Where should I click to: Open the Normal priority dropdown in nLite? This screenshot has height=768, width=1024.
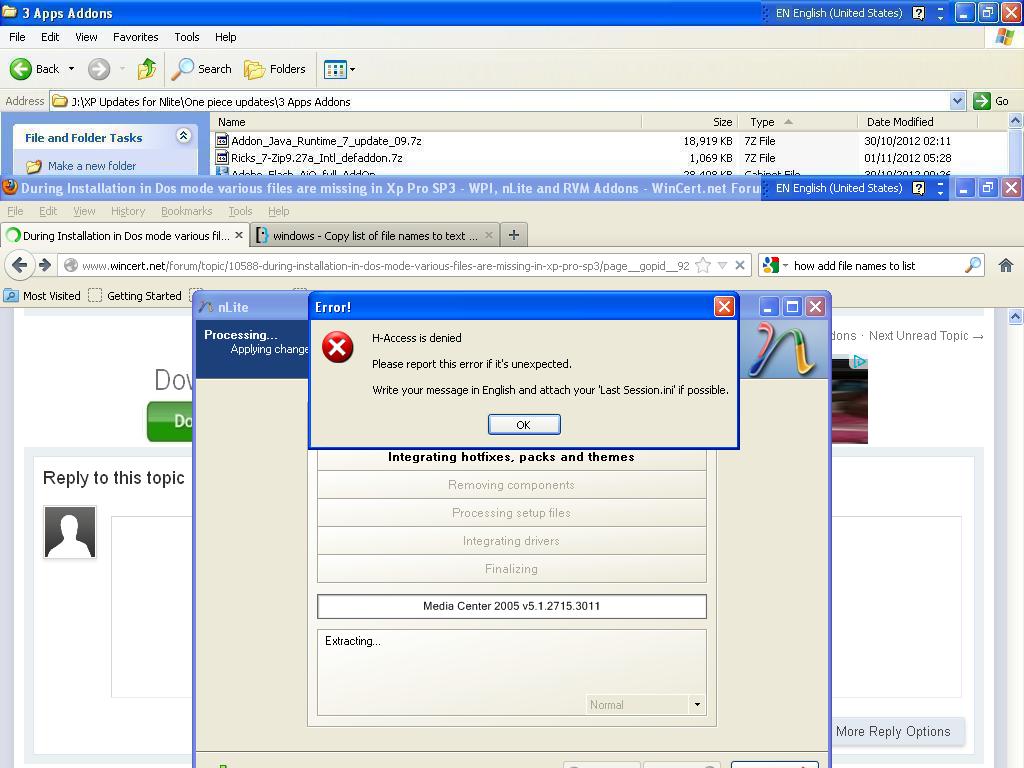pos(697,705)
